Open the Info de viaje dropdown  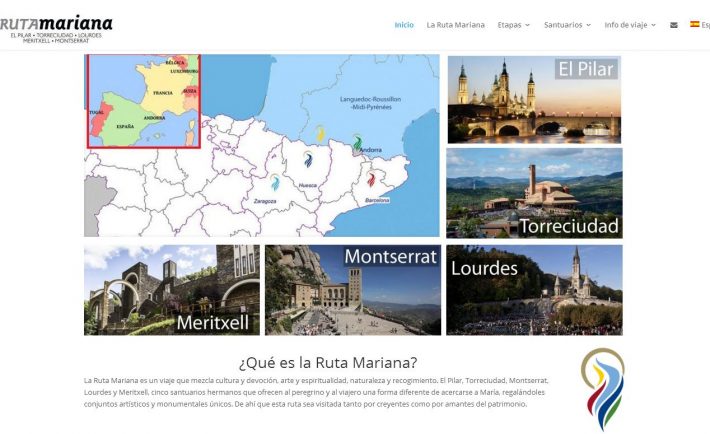[x=631, y=25]
